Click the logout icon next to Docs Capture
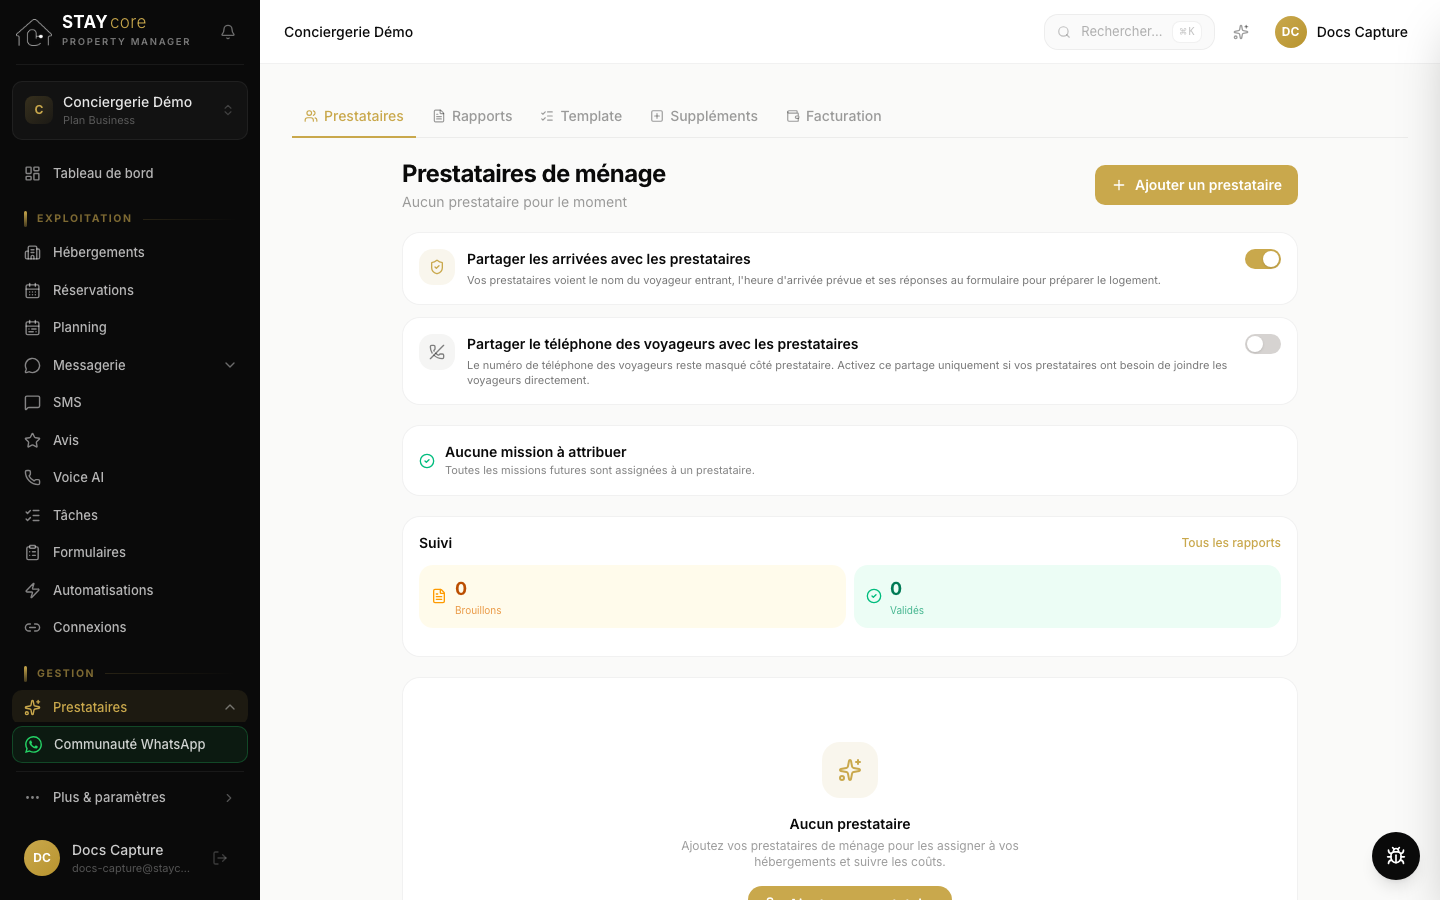 [x=220, y=858]
